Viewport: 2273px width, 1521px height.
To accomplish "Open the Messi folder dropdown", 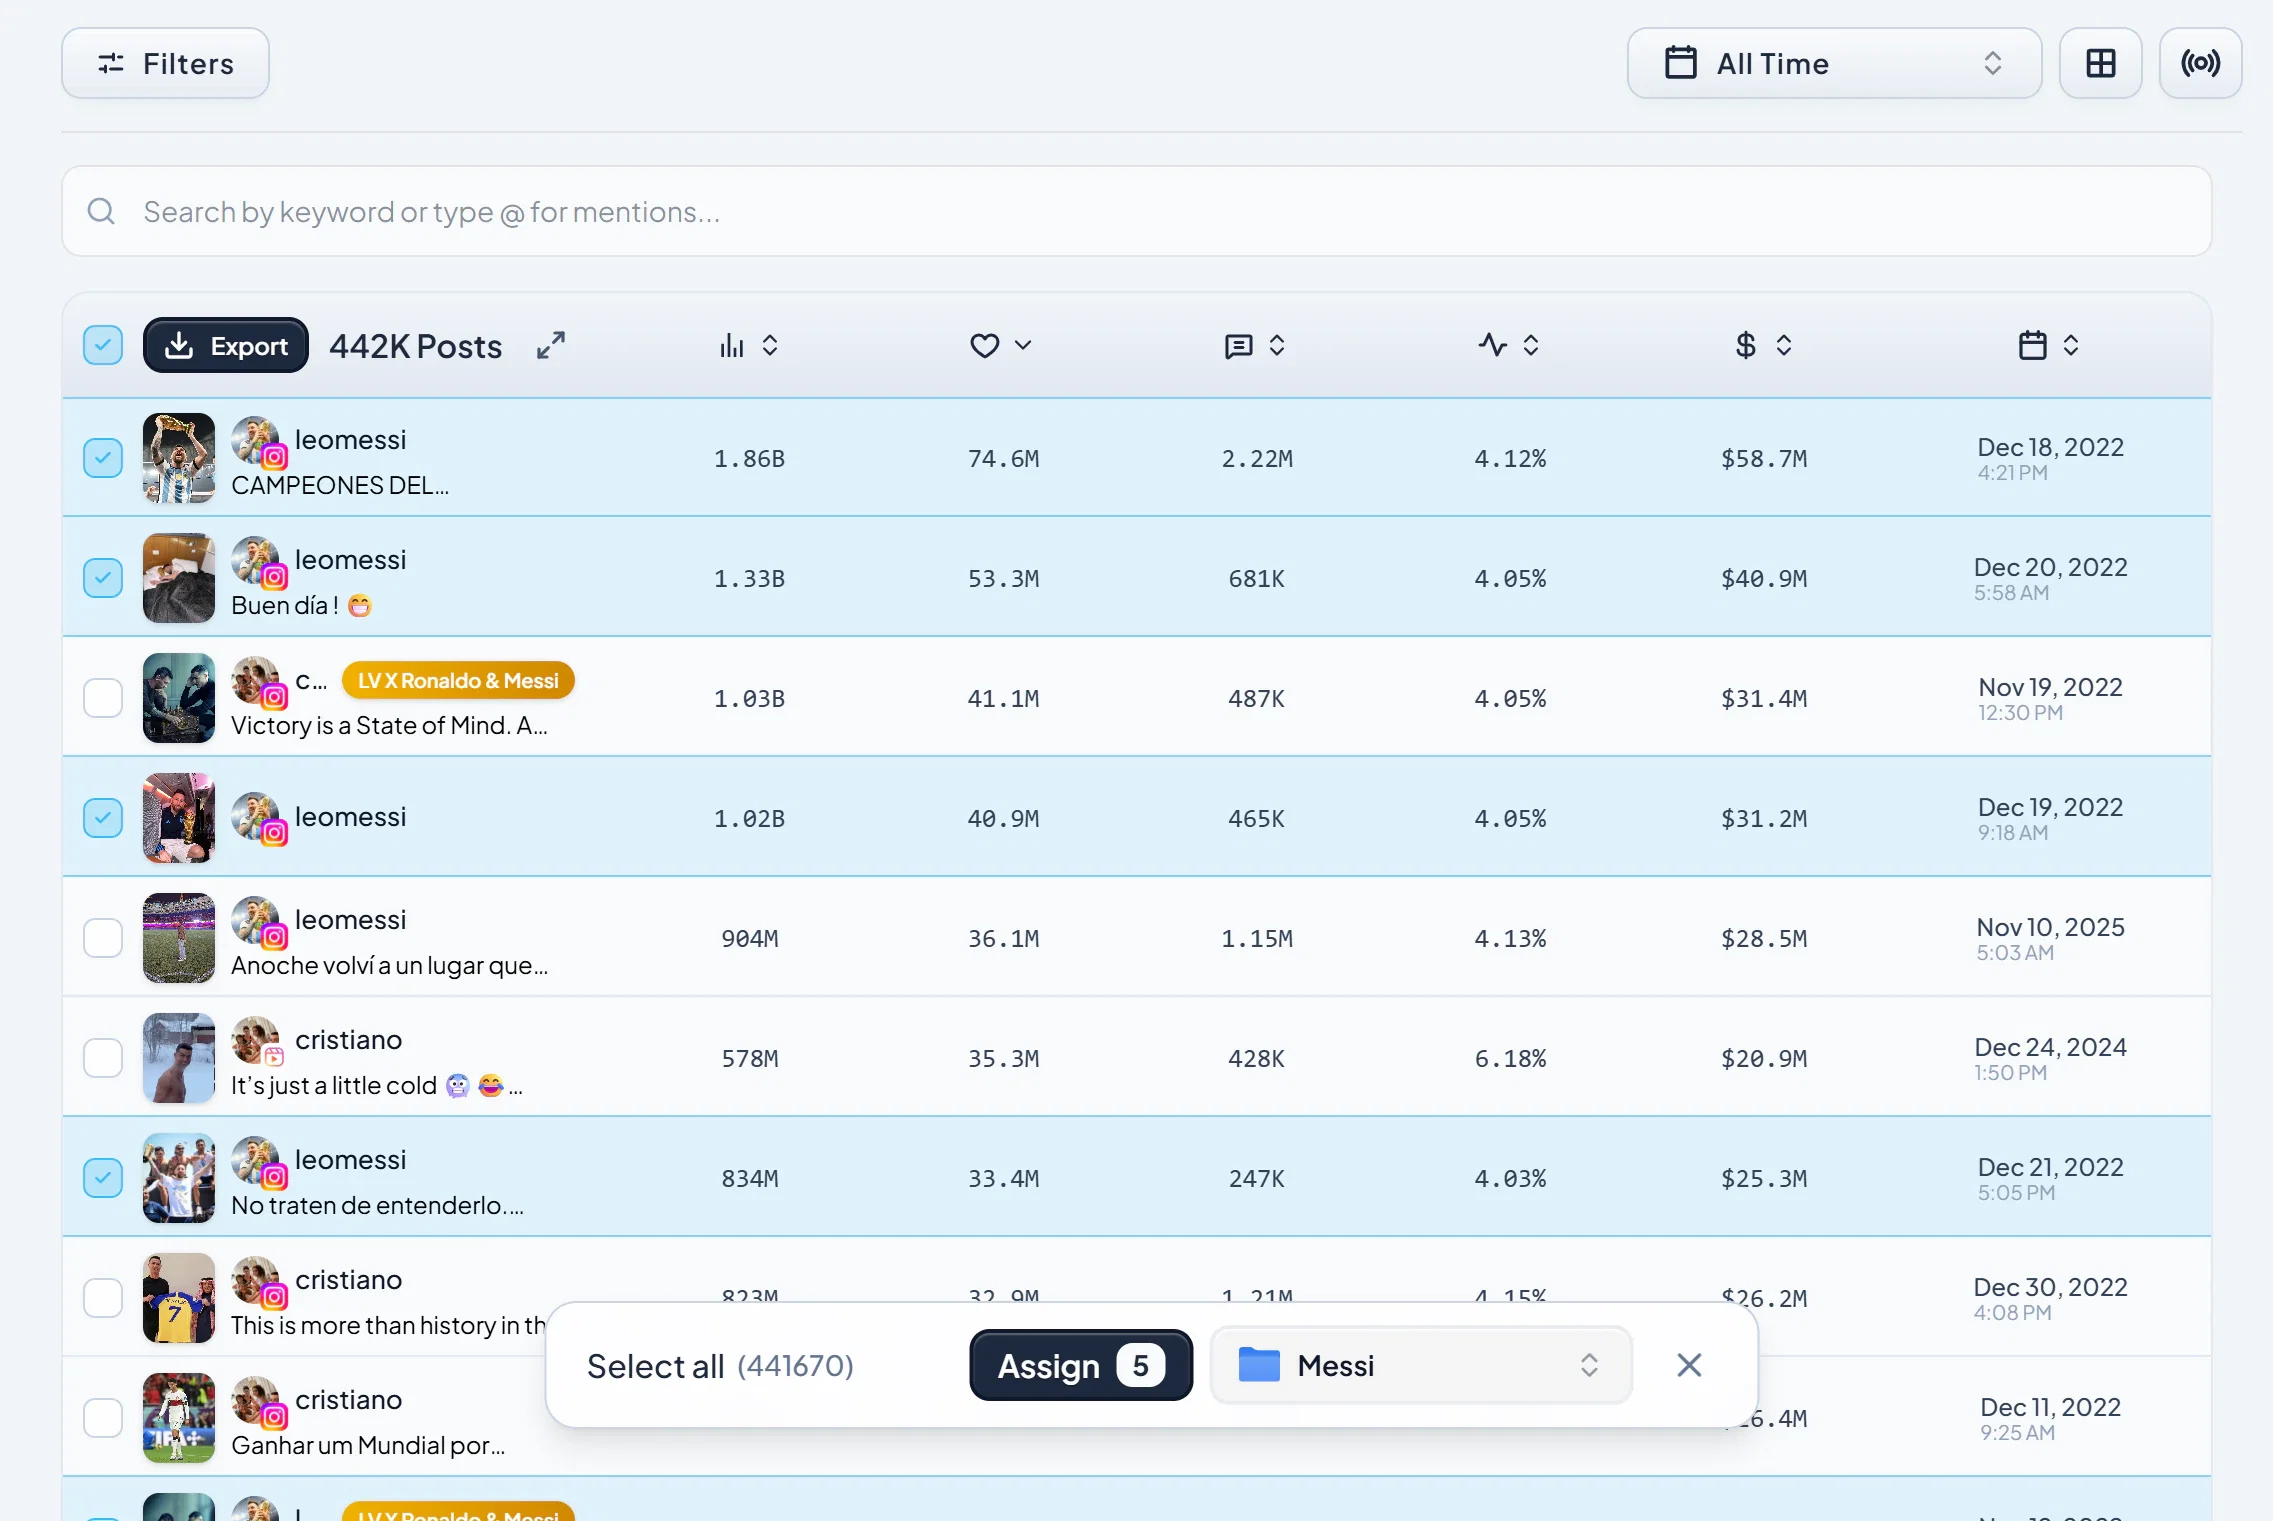I will [1421, 1365].
